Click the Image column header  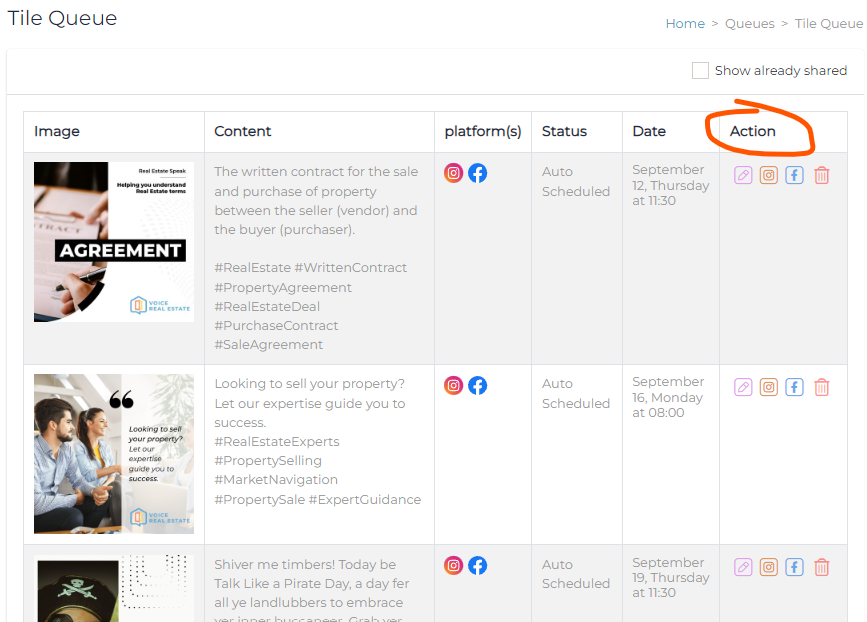click(57, 131)
